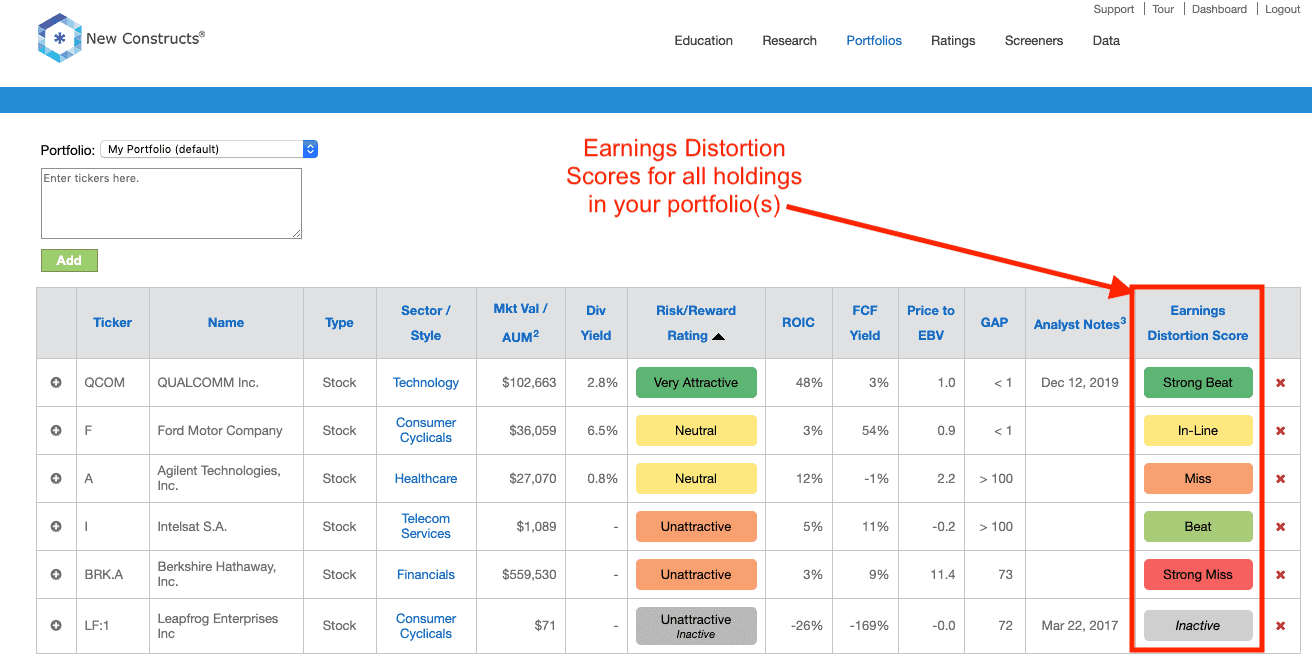
Task: Remove Ford with red X icon
Action: point(1281,431)
